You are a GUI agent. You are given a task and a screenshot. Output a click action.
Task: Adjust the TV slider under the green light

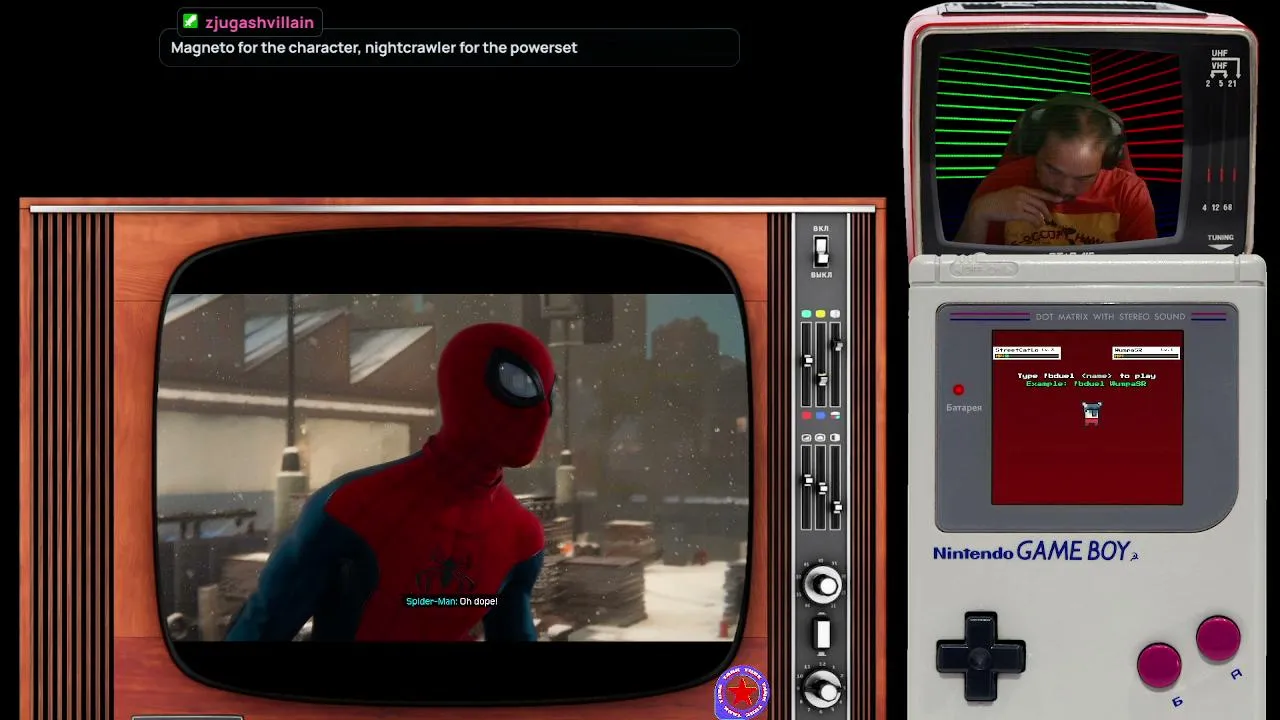click(x=807, y=363)
